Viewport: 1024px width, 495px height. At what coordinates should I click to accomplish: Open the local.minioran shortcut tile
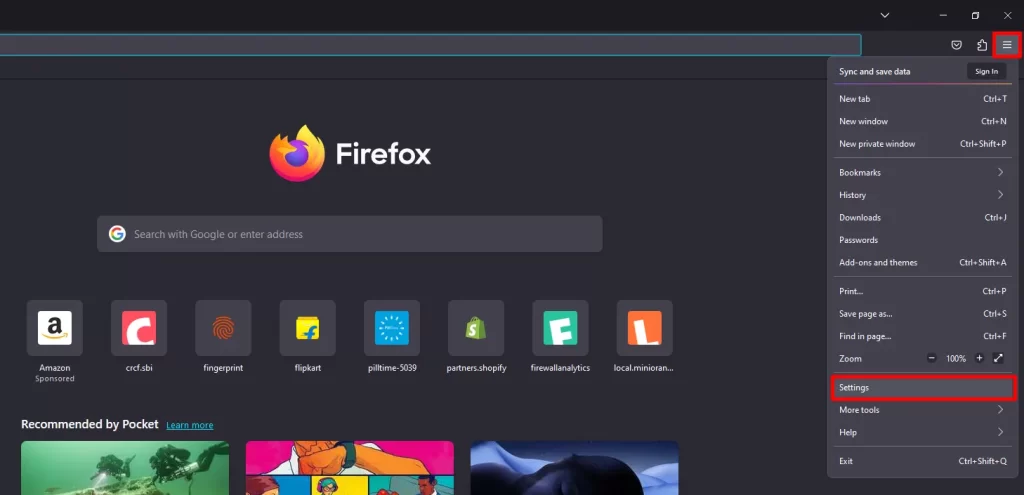[645, 328]
